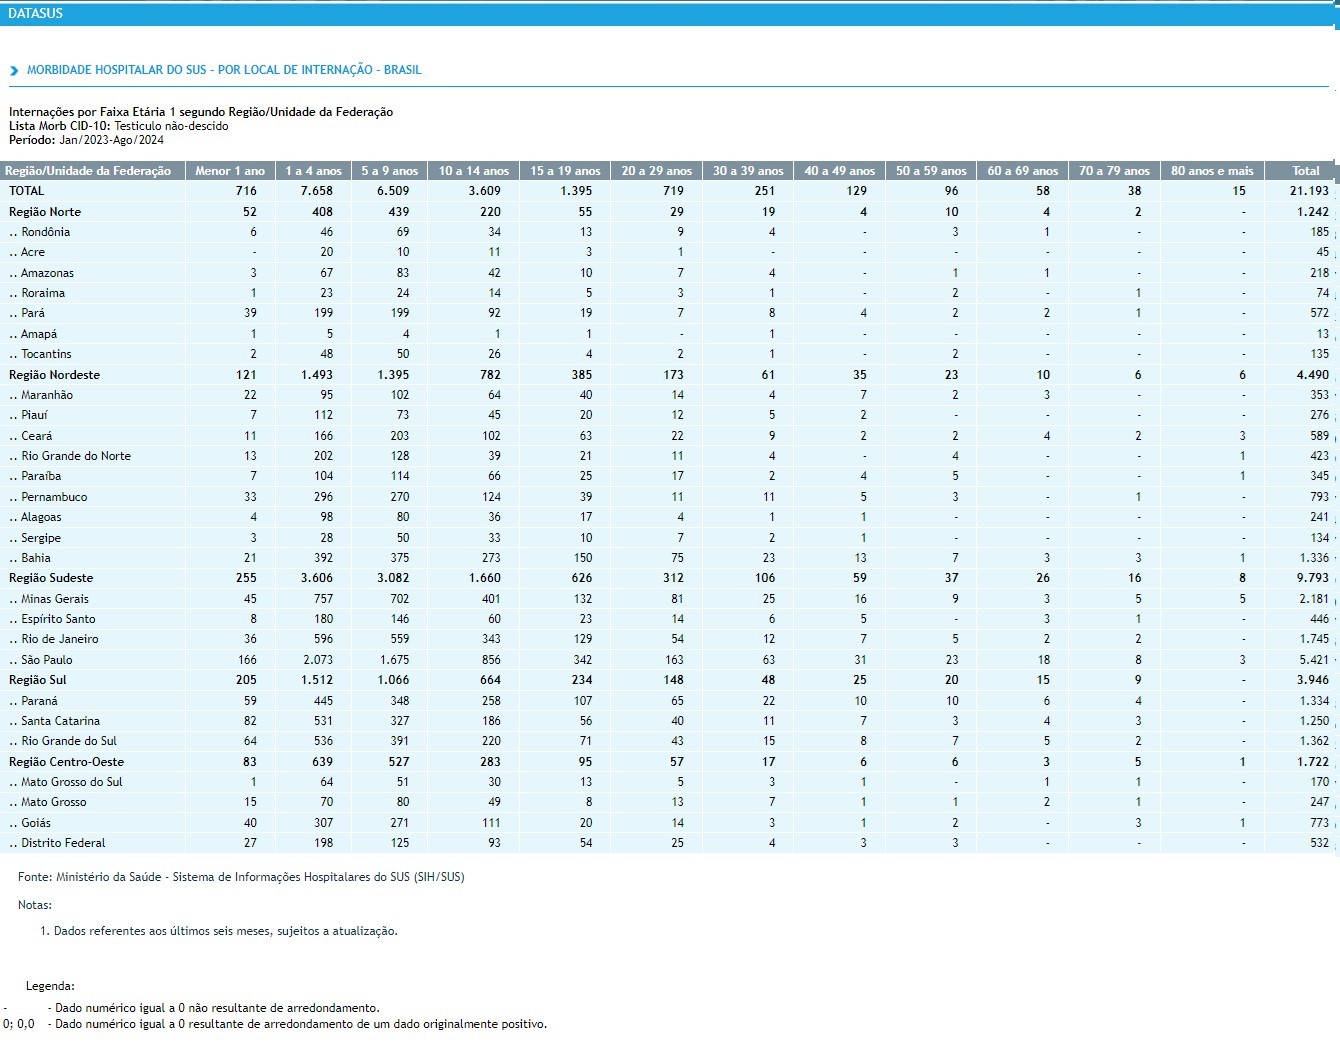Select the 80 anos e mais column header
The height and width of the screenshot is (1054, 1340).
tap(1212, 171)
